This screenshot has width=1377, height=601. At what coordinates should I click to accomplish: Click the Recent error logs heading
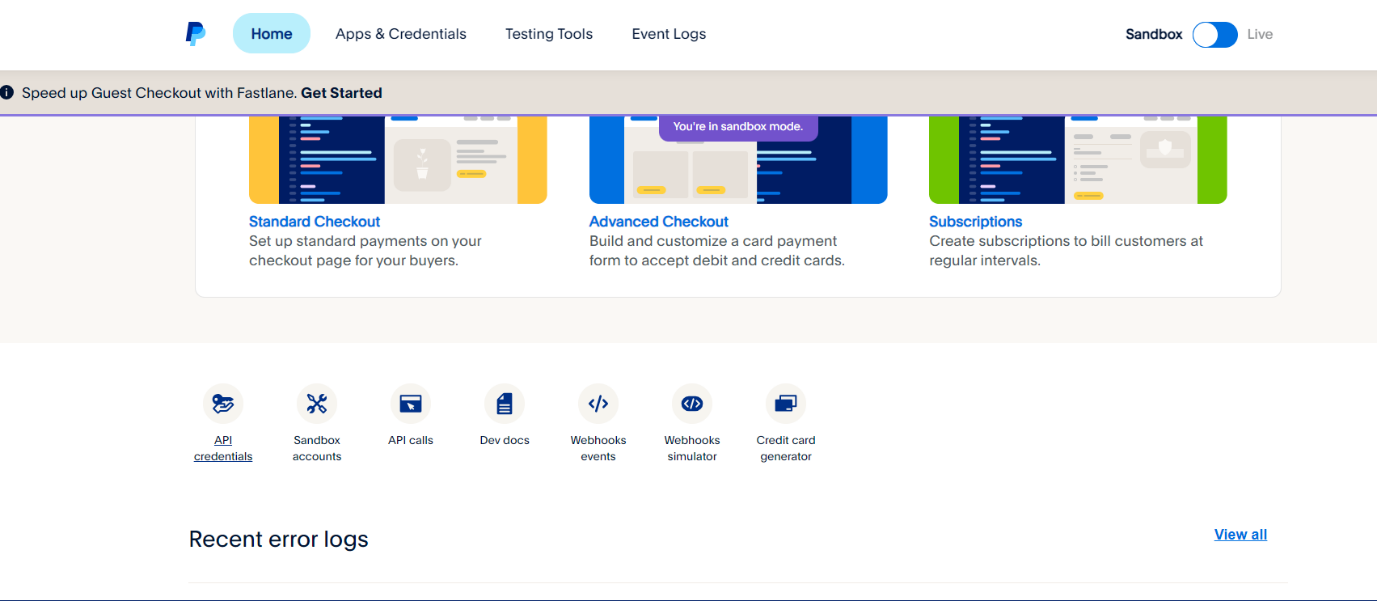[x=279, y=540]
